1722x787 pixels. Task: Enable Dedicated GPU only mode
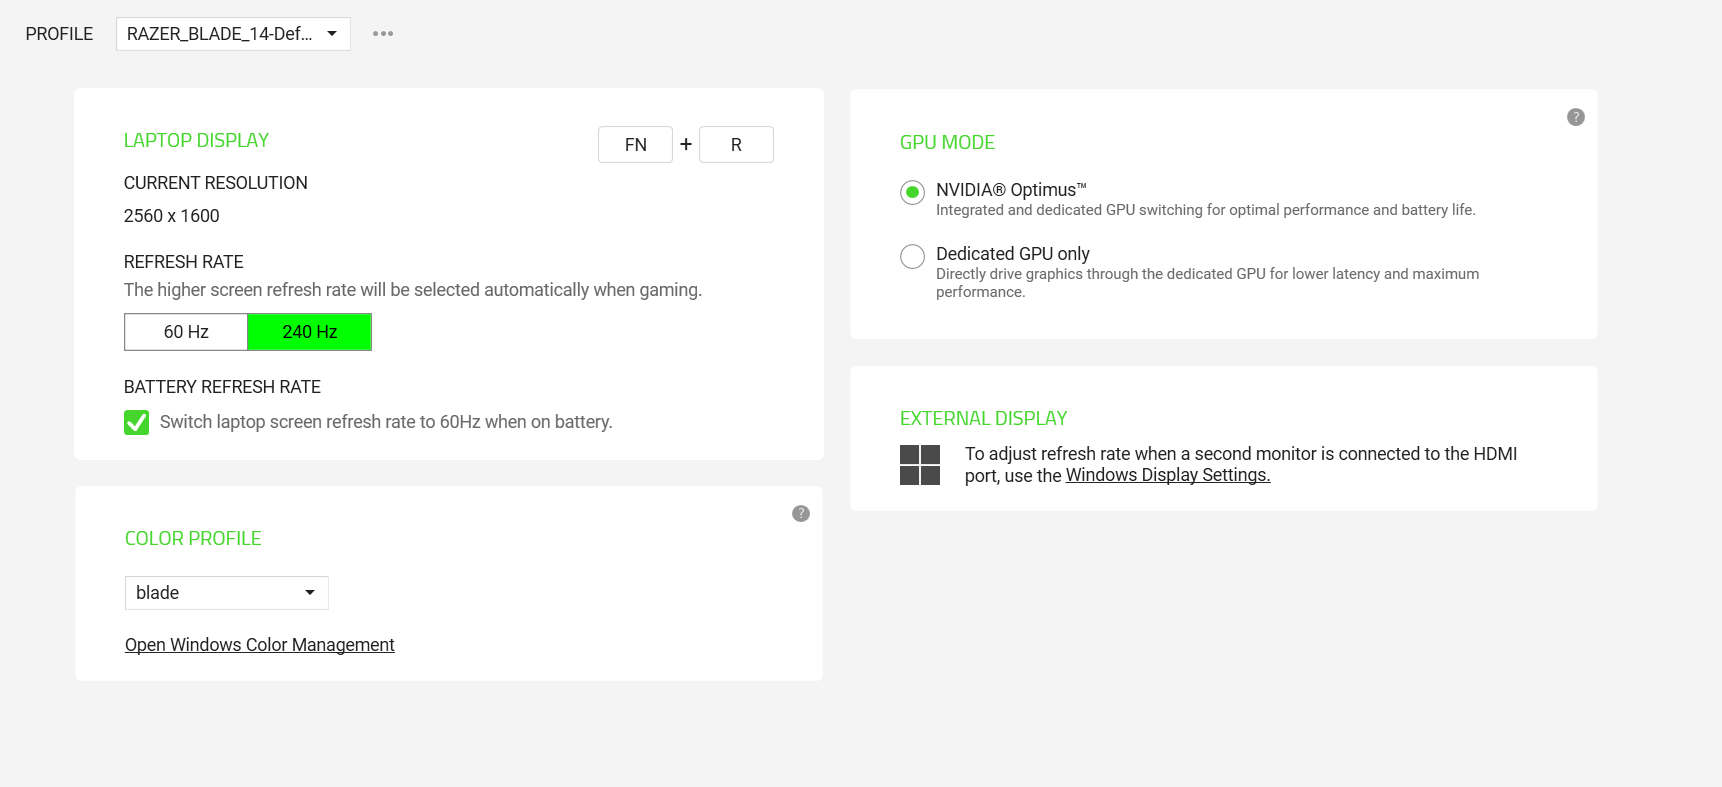pyautogui.click(x=912, y=256)
